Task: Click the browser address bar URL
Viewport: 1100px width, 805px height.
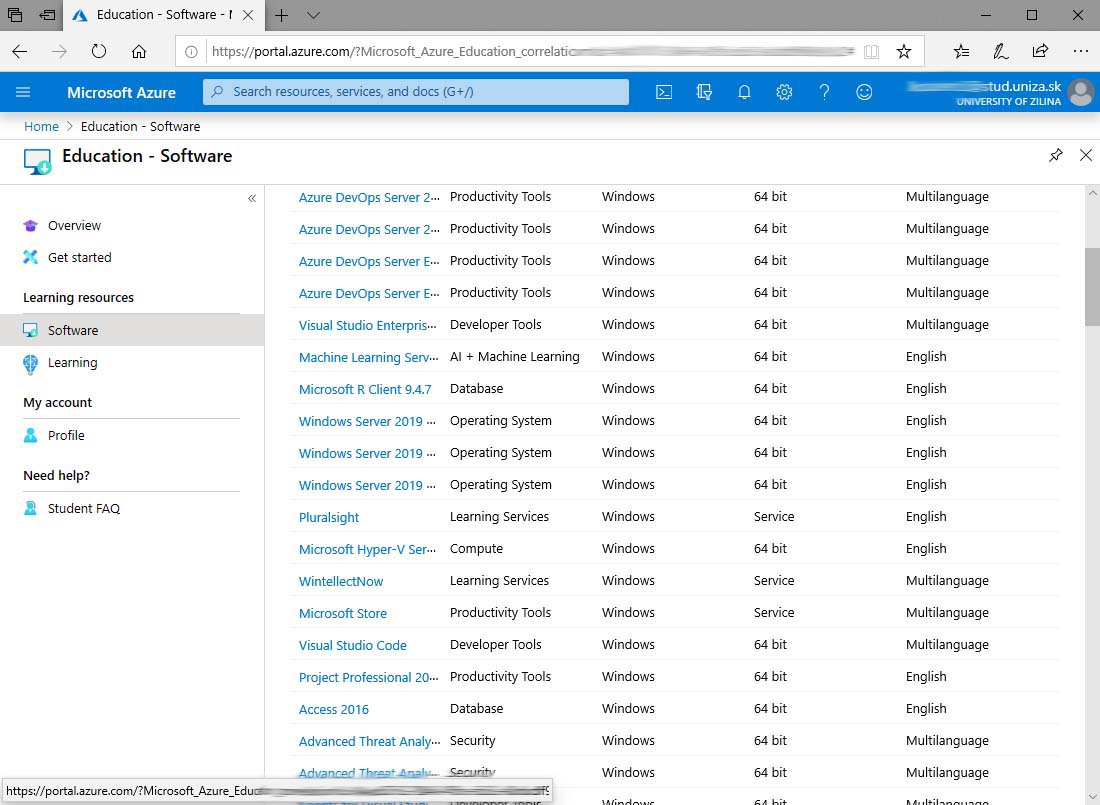Action: 533,51
